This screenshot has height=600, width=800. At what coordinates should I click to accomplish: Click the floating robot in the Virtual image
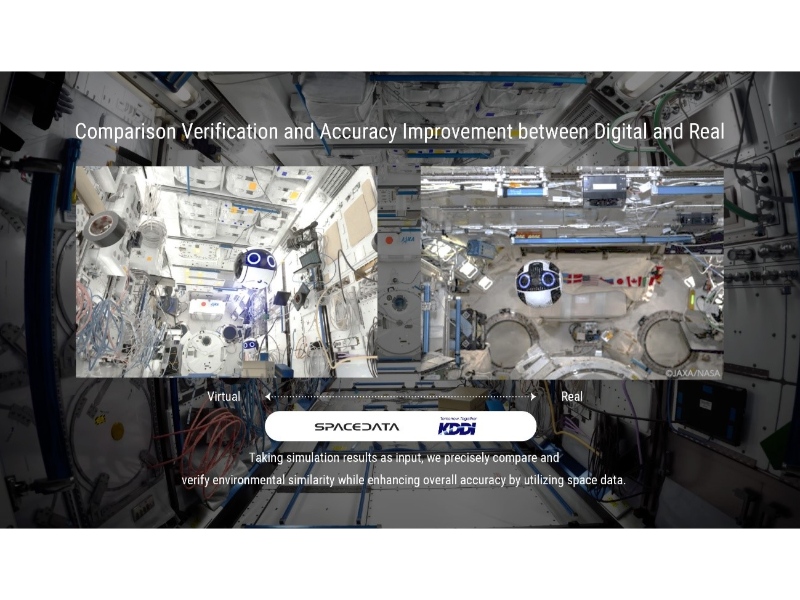[x=256, y=267]
